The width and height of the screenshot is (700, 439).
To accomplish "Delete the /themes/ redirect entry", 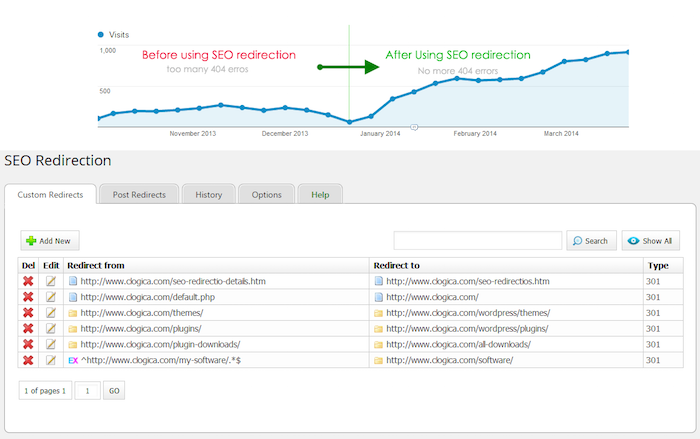I will click(x=28, y=313).
